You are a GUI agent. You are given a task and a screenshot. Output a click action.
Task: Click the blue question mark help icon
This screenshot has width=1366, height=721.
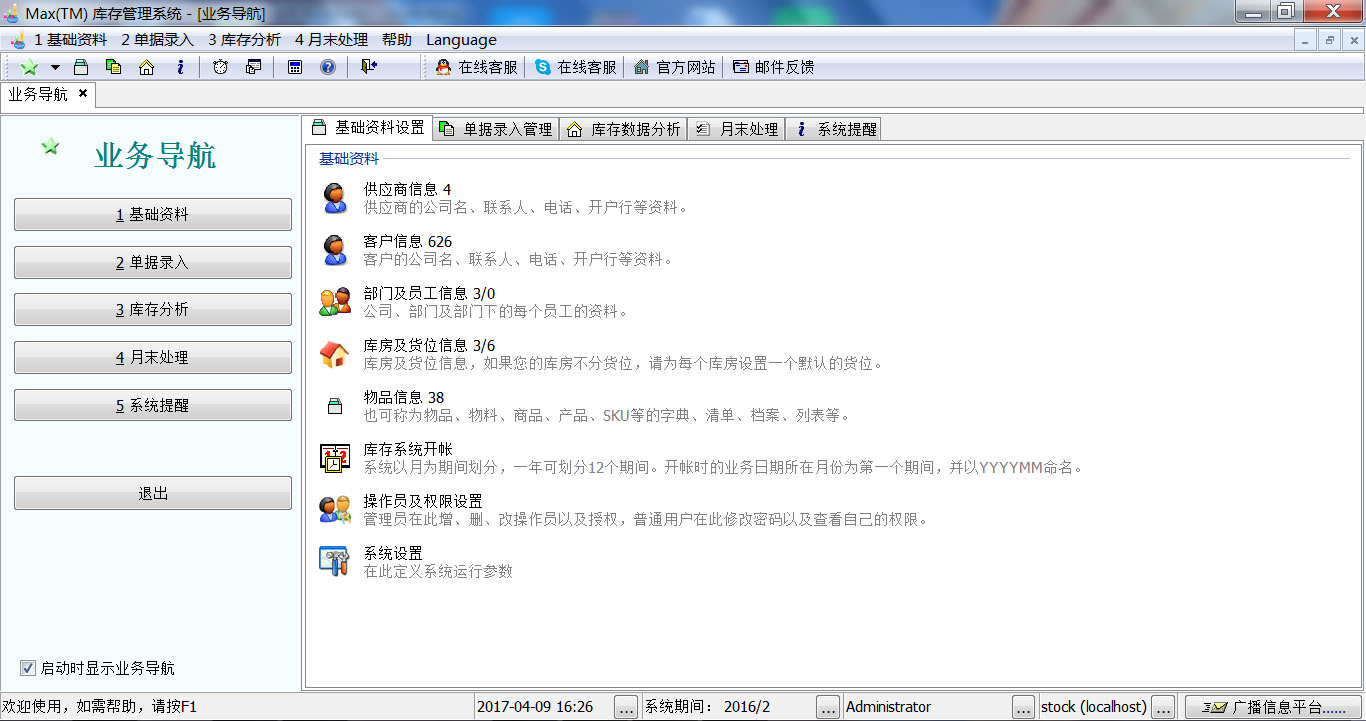[x=327, y=67]
